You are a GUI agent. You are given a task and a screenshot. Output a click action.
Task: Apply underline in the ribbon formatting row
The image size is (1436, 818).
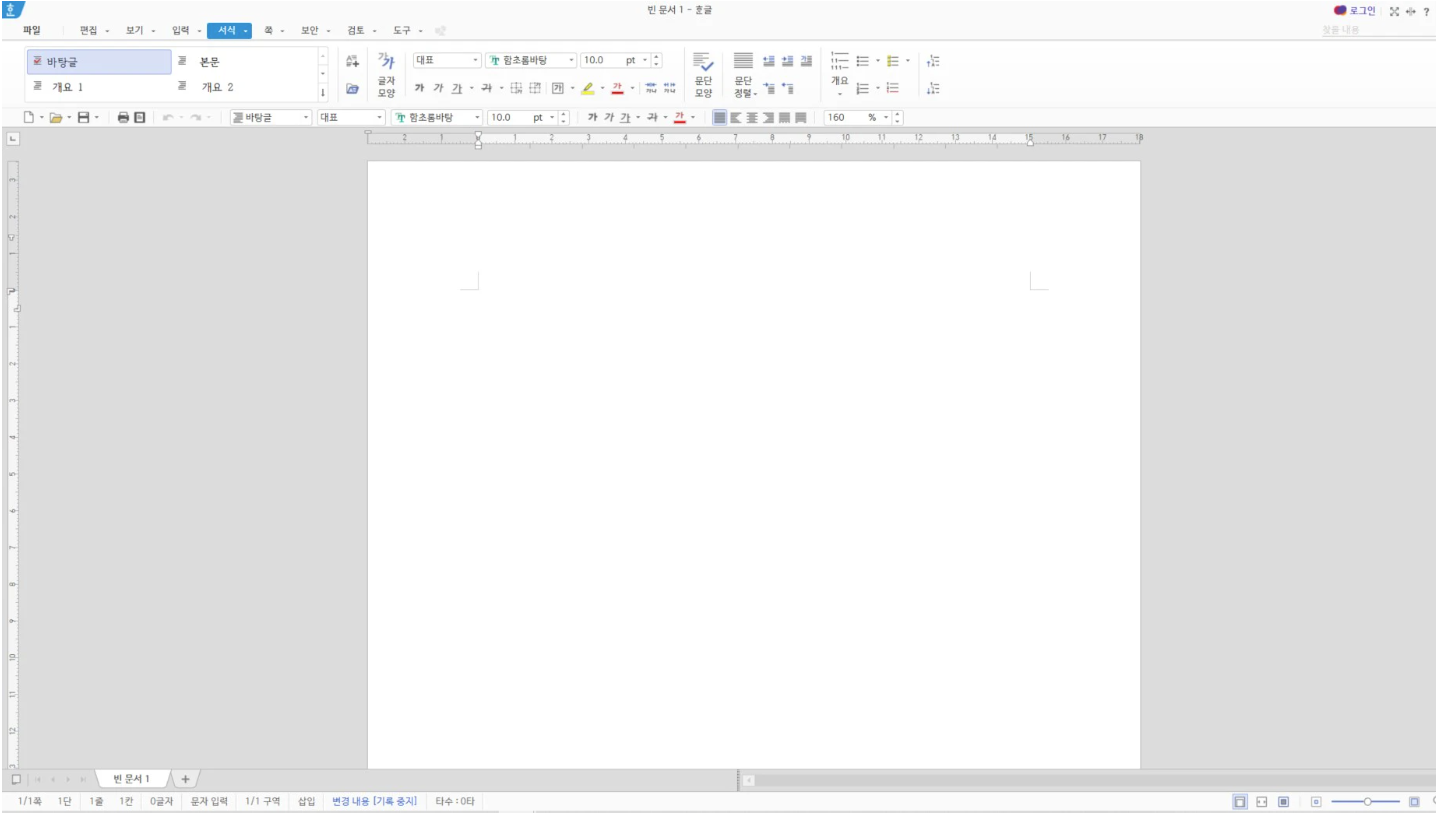[x=456, y=88]
